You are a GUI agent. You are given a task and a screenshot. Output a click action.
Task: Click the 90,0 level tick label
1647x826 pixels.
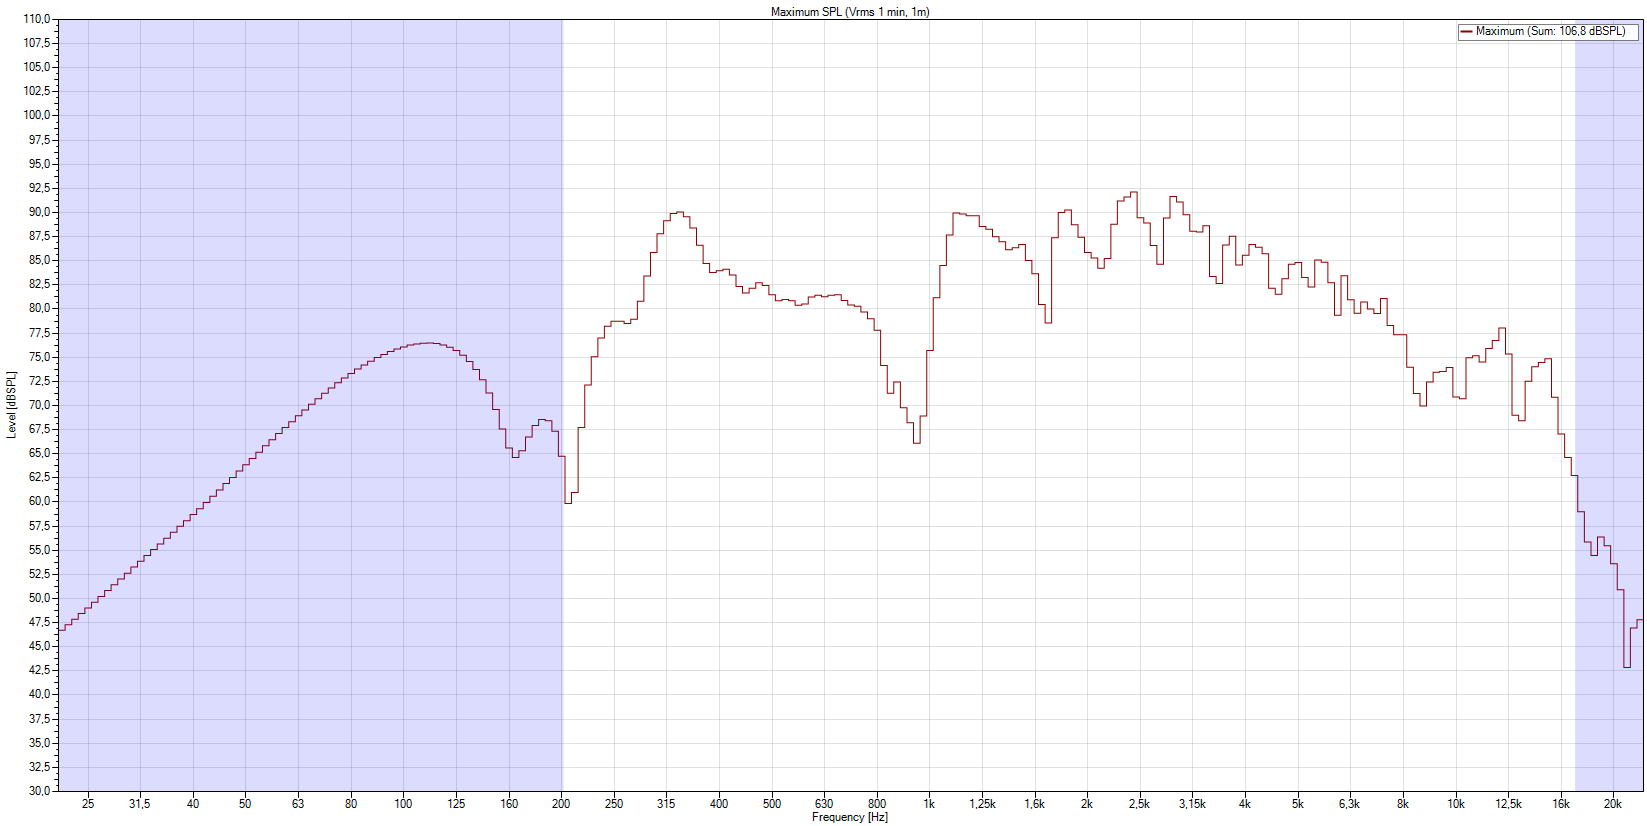(39, 212)
